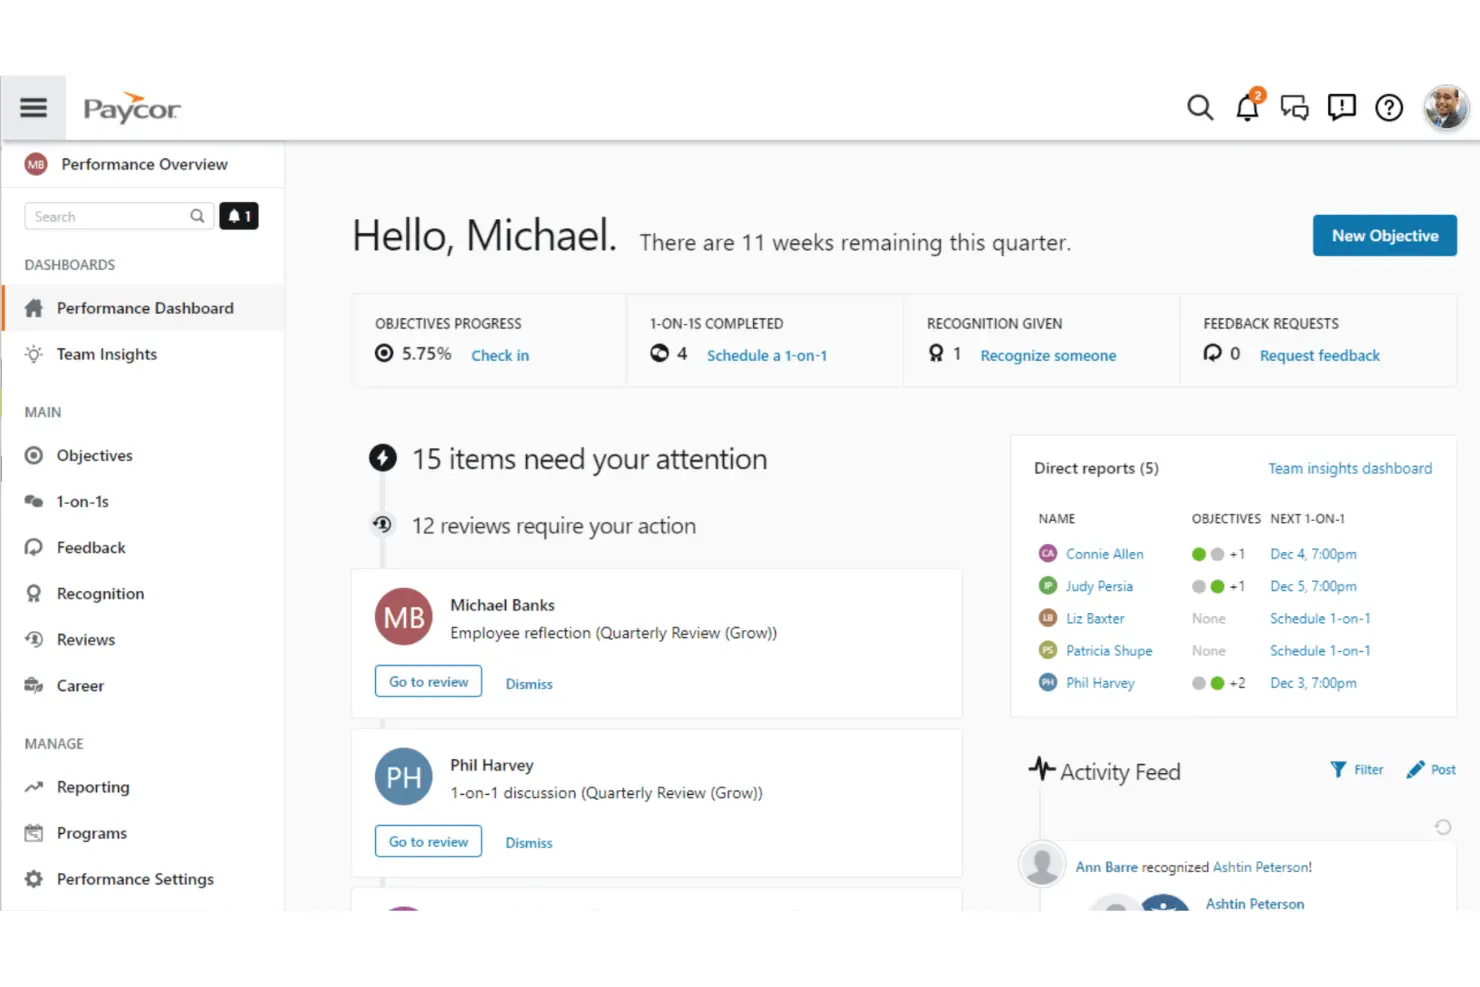Open Performance Settings
Viewport: 1480px width, 987px height.
(135, 879)
